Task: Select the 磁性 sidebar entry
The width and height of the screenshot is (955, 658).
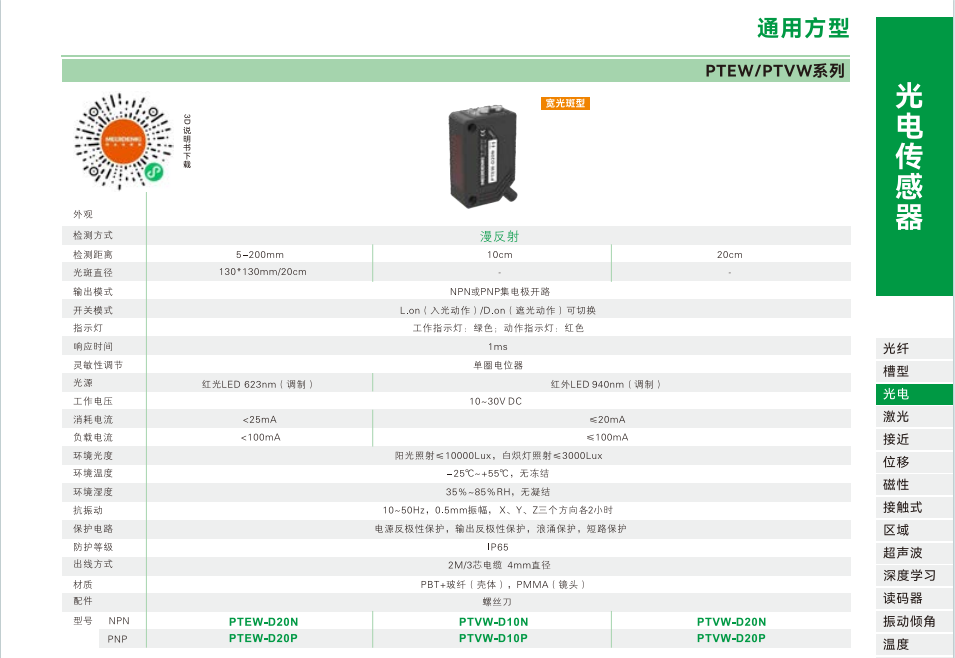Action: [895, 485]
